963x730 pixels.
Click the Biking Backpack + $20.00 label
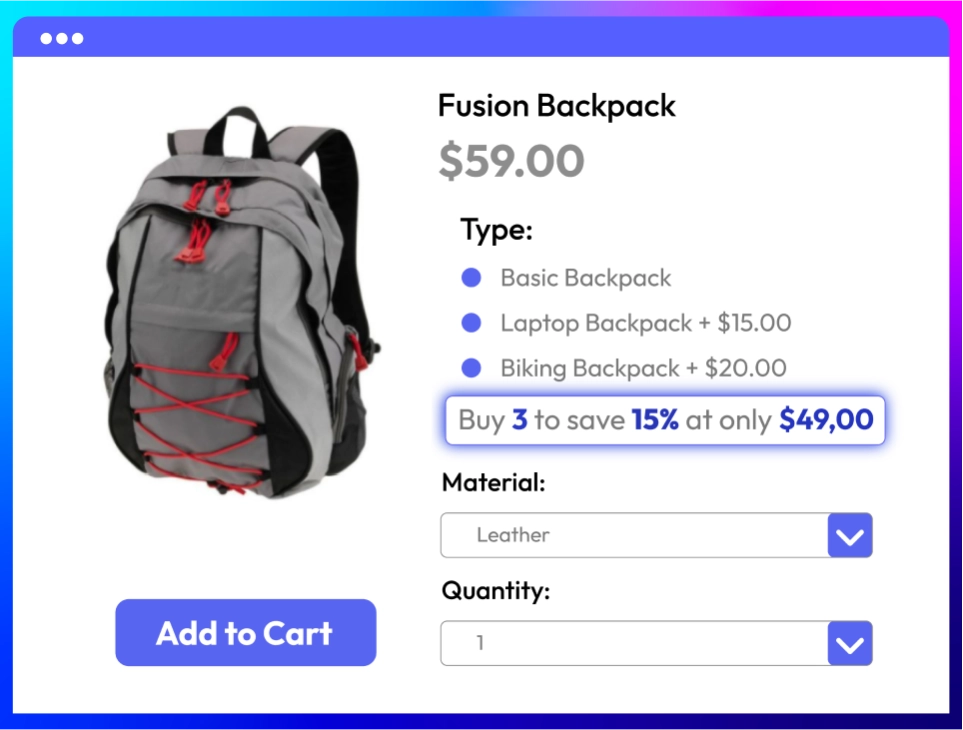pyautogui.click(x=644, y=369)
